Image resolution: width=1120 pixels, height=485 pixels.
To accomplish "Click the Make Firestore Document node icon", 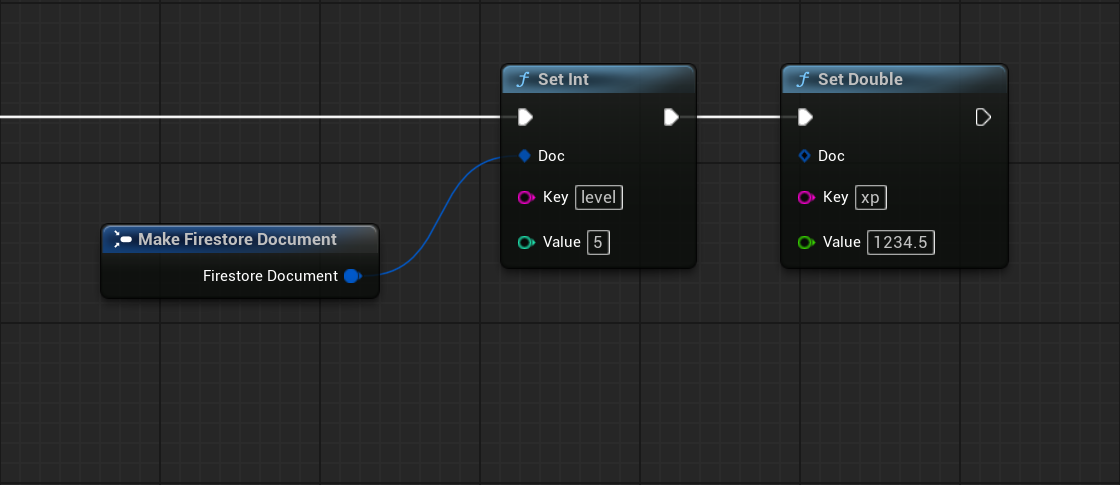I will click(123, 240).
